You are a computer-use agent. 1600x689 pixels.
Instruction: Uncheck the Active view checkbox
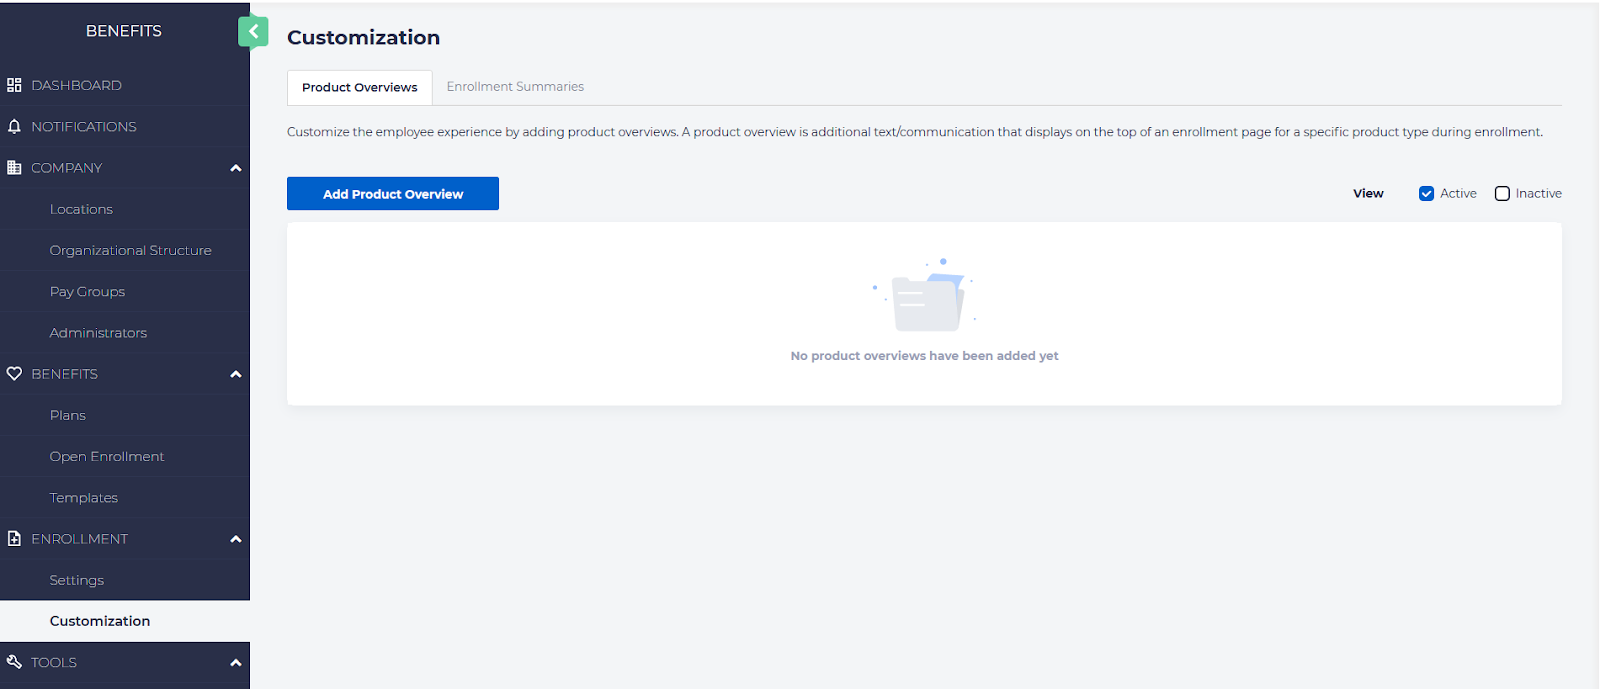1426,194
